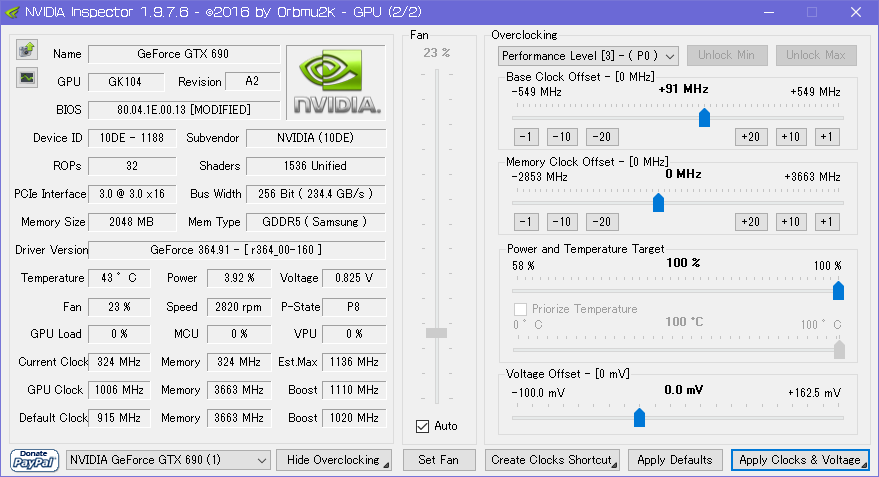Click the GPU Clock value 1006 MHz
Image resolution: width=879 pixels, height=477 pixels.
[119, 390]
